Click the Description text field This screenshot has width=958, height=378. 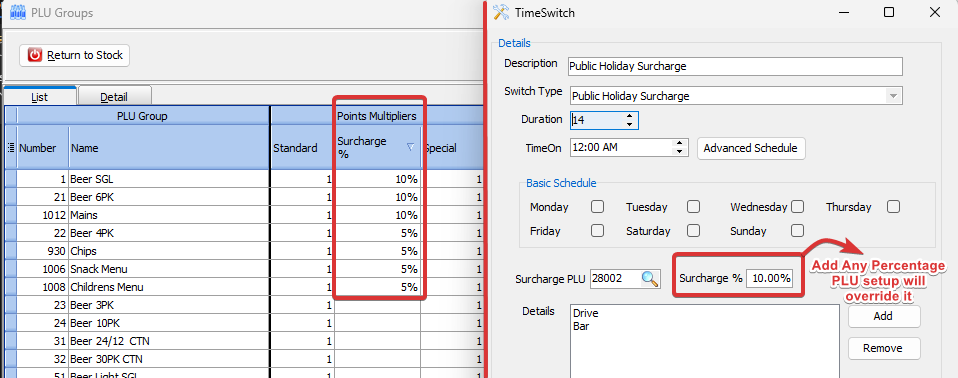pyautogui.click(x=735, y=66)
